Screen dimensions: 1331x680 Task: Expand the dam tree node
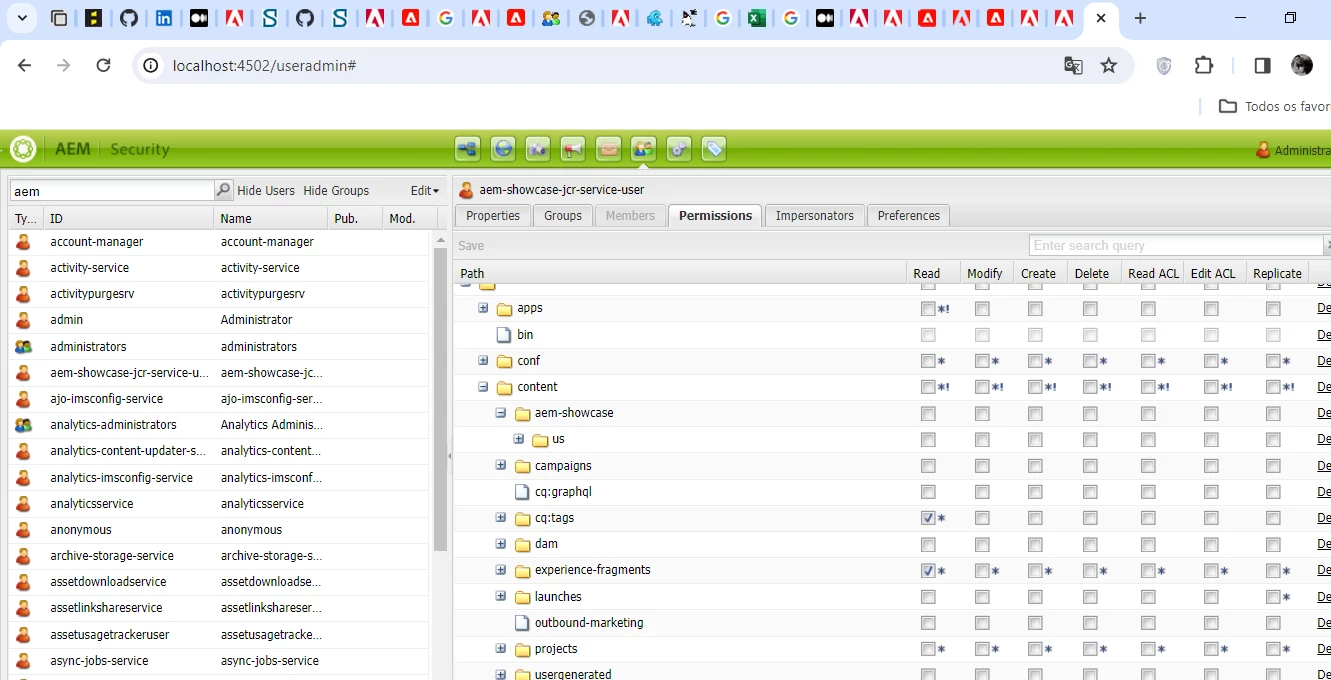click(x=501, y=544)
